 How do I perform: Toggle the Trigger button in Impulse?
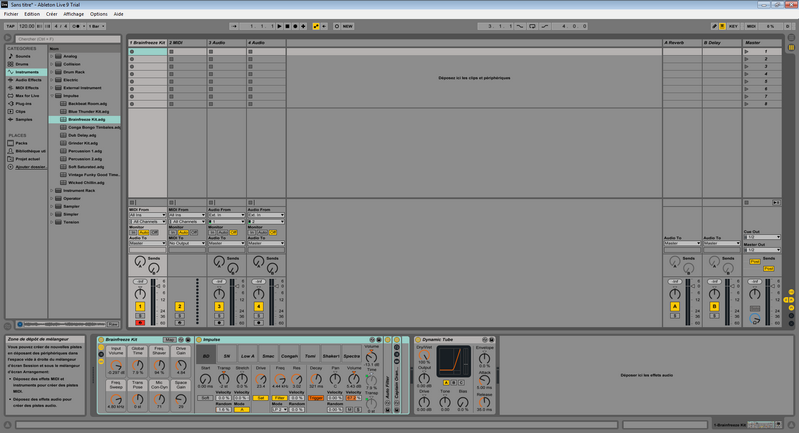(x=316, y=398)
